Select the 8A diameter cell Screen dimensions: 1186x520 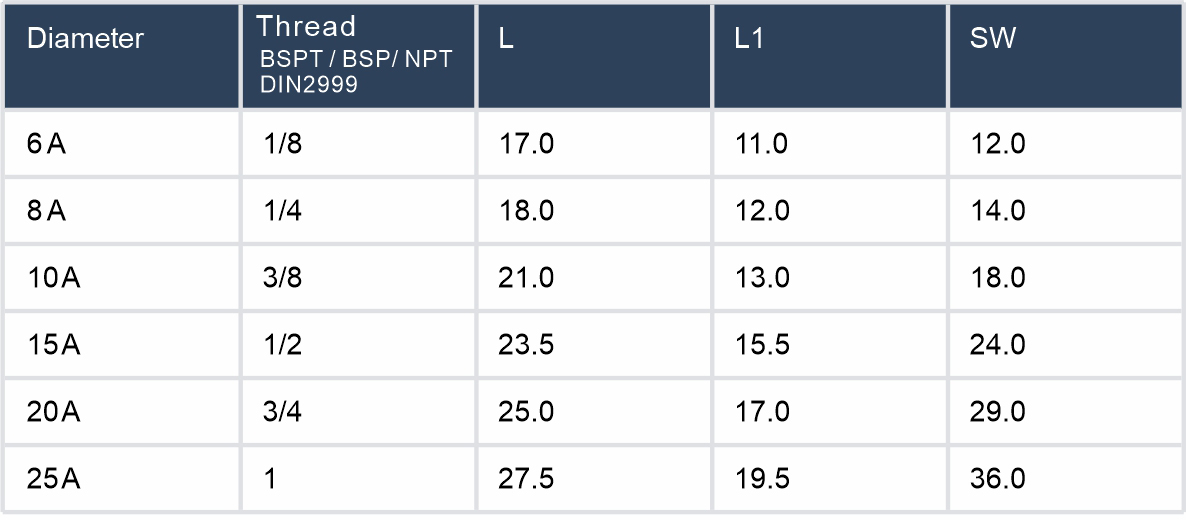[47, 211]
